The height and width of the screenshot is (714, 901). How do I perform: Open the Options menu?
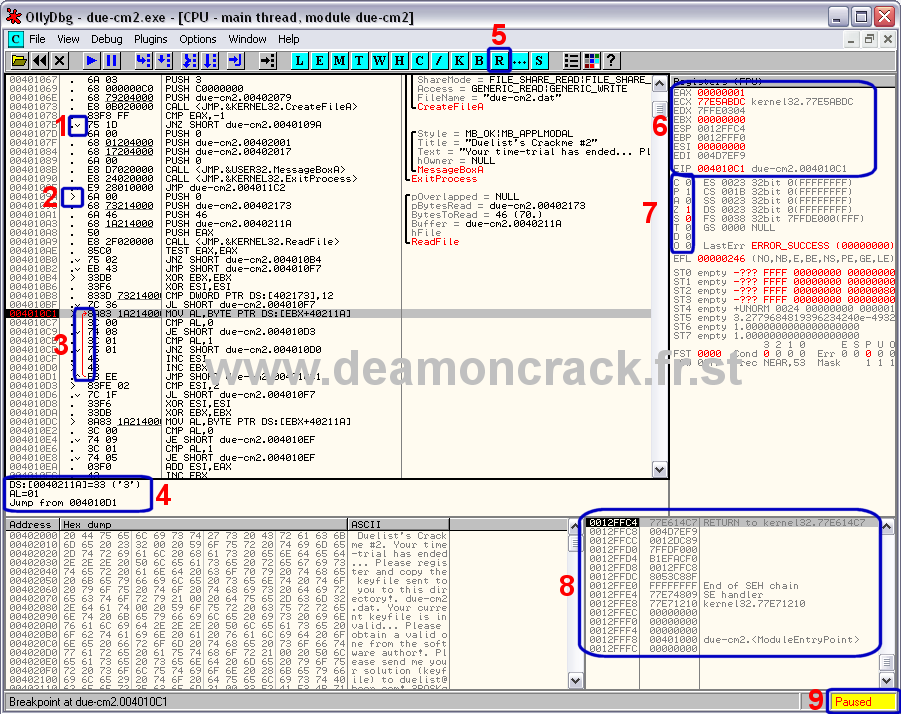[x=198, y=39]
